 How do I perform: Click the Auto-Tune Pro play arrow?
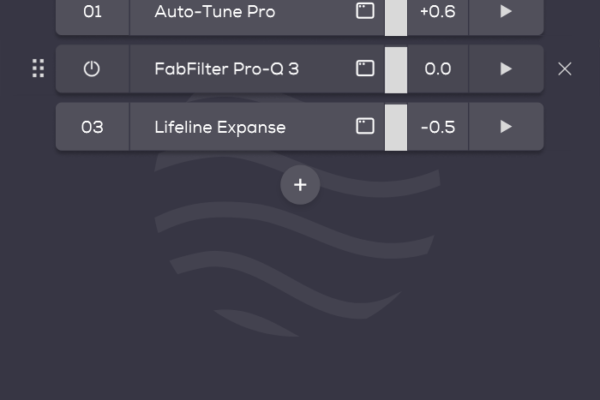point(505,12)
